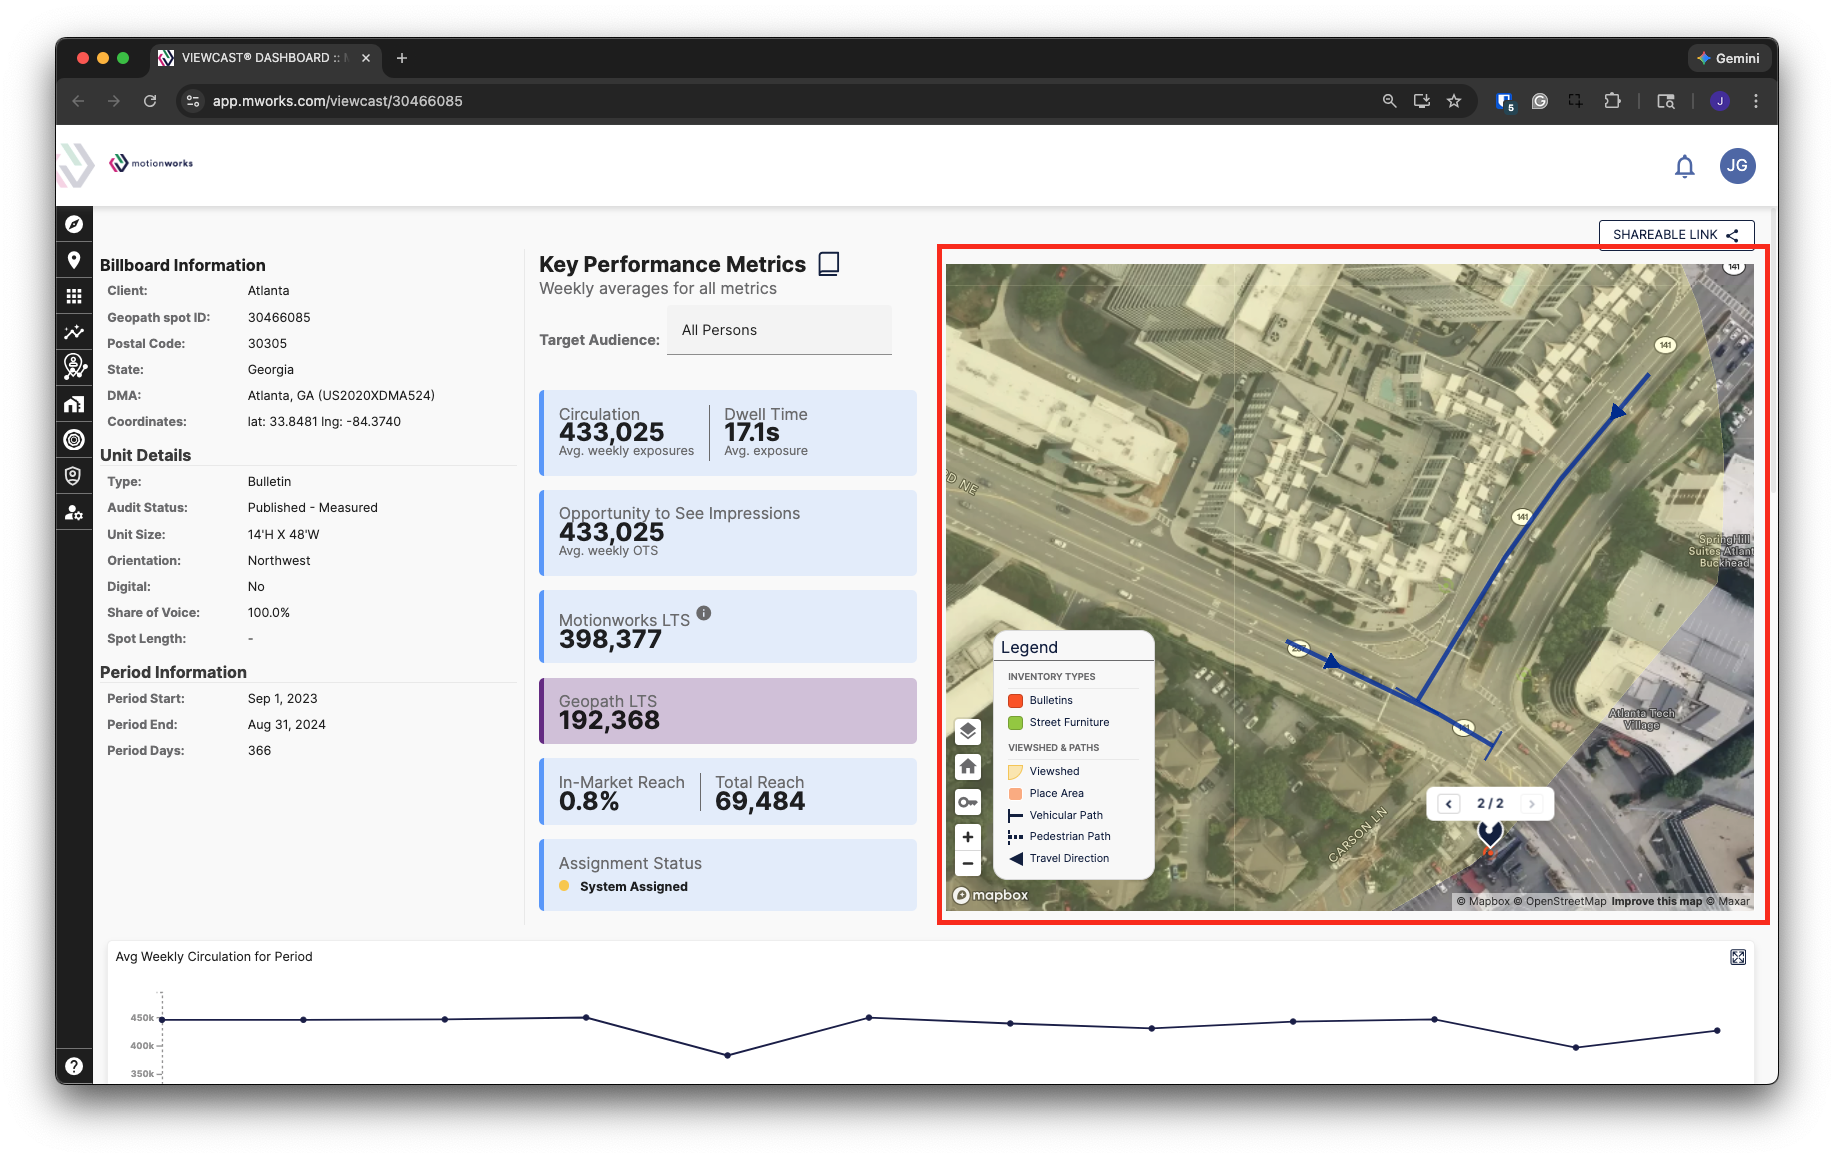The image size is (1834, 1158).
Task: Zoom in on the map
Action: (x=968, y=837)
